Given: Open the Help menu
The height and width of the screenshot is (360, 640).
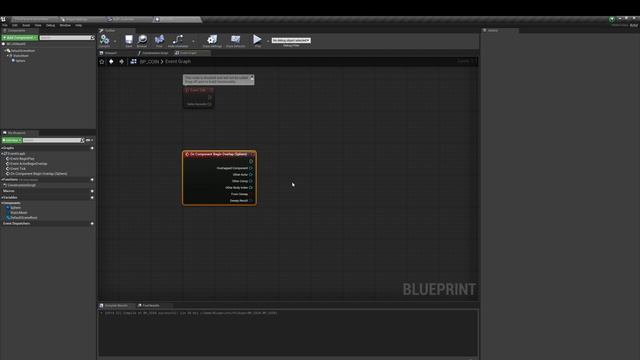Looking at the screenshot, I should tap(78, 25).
